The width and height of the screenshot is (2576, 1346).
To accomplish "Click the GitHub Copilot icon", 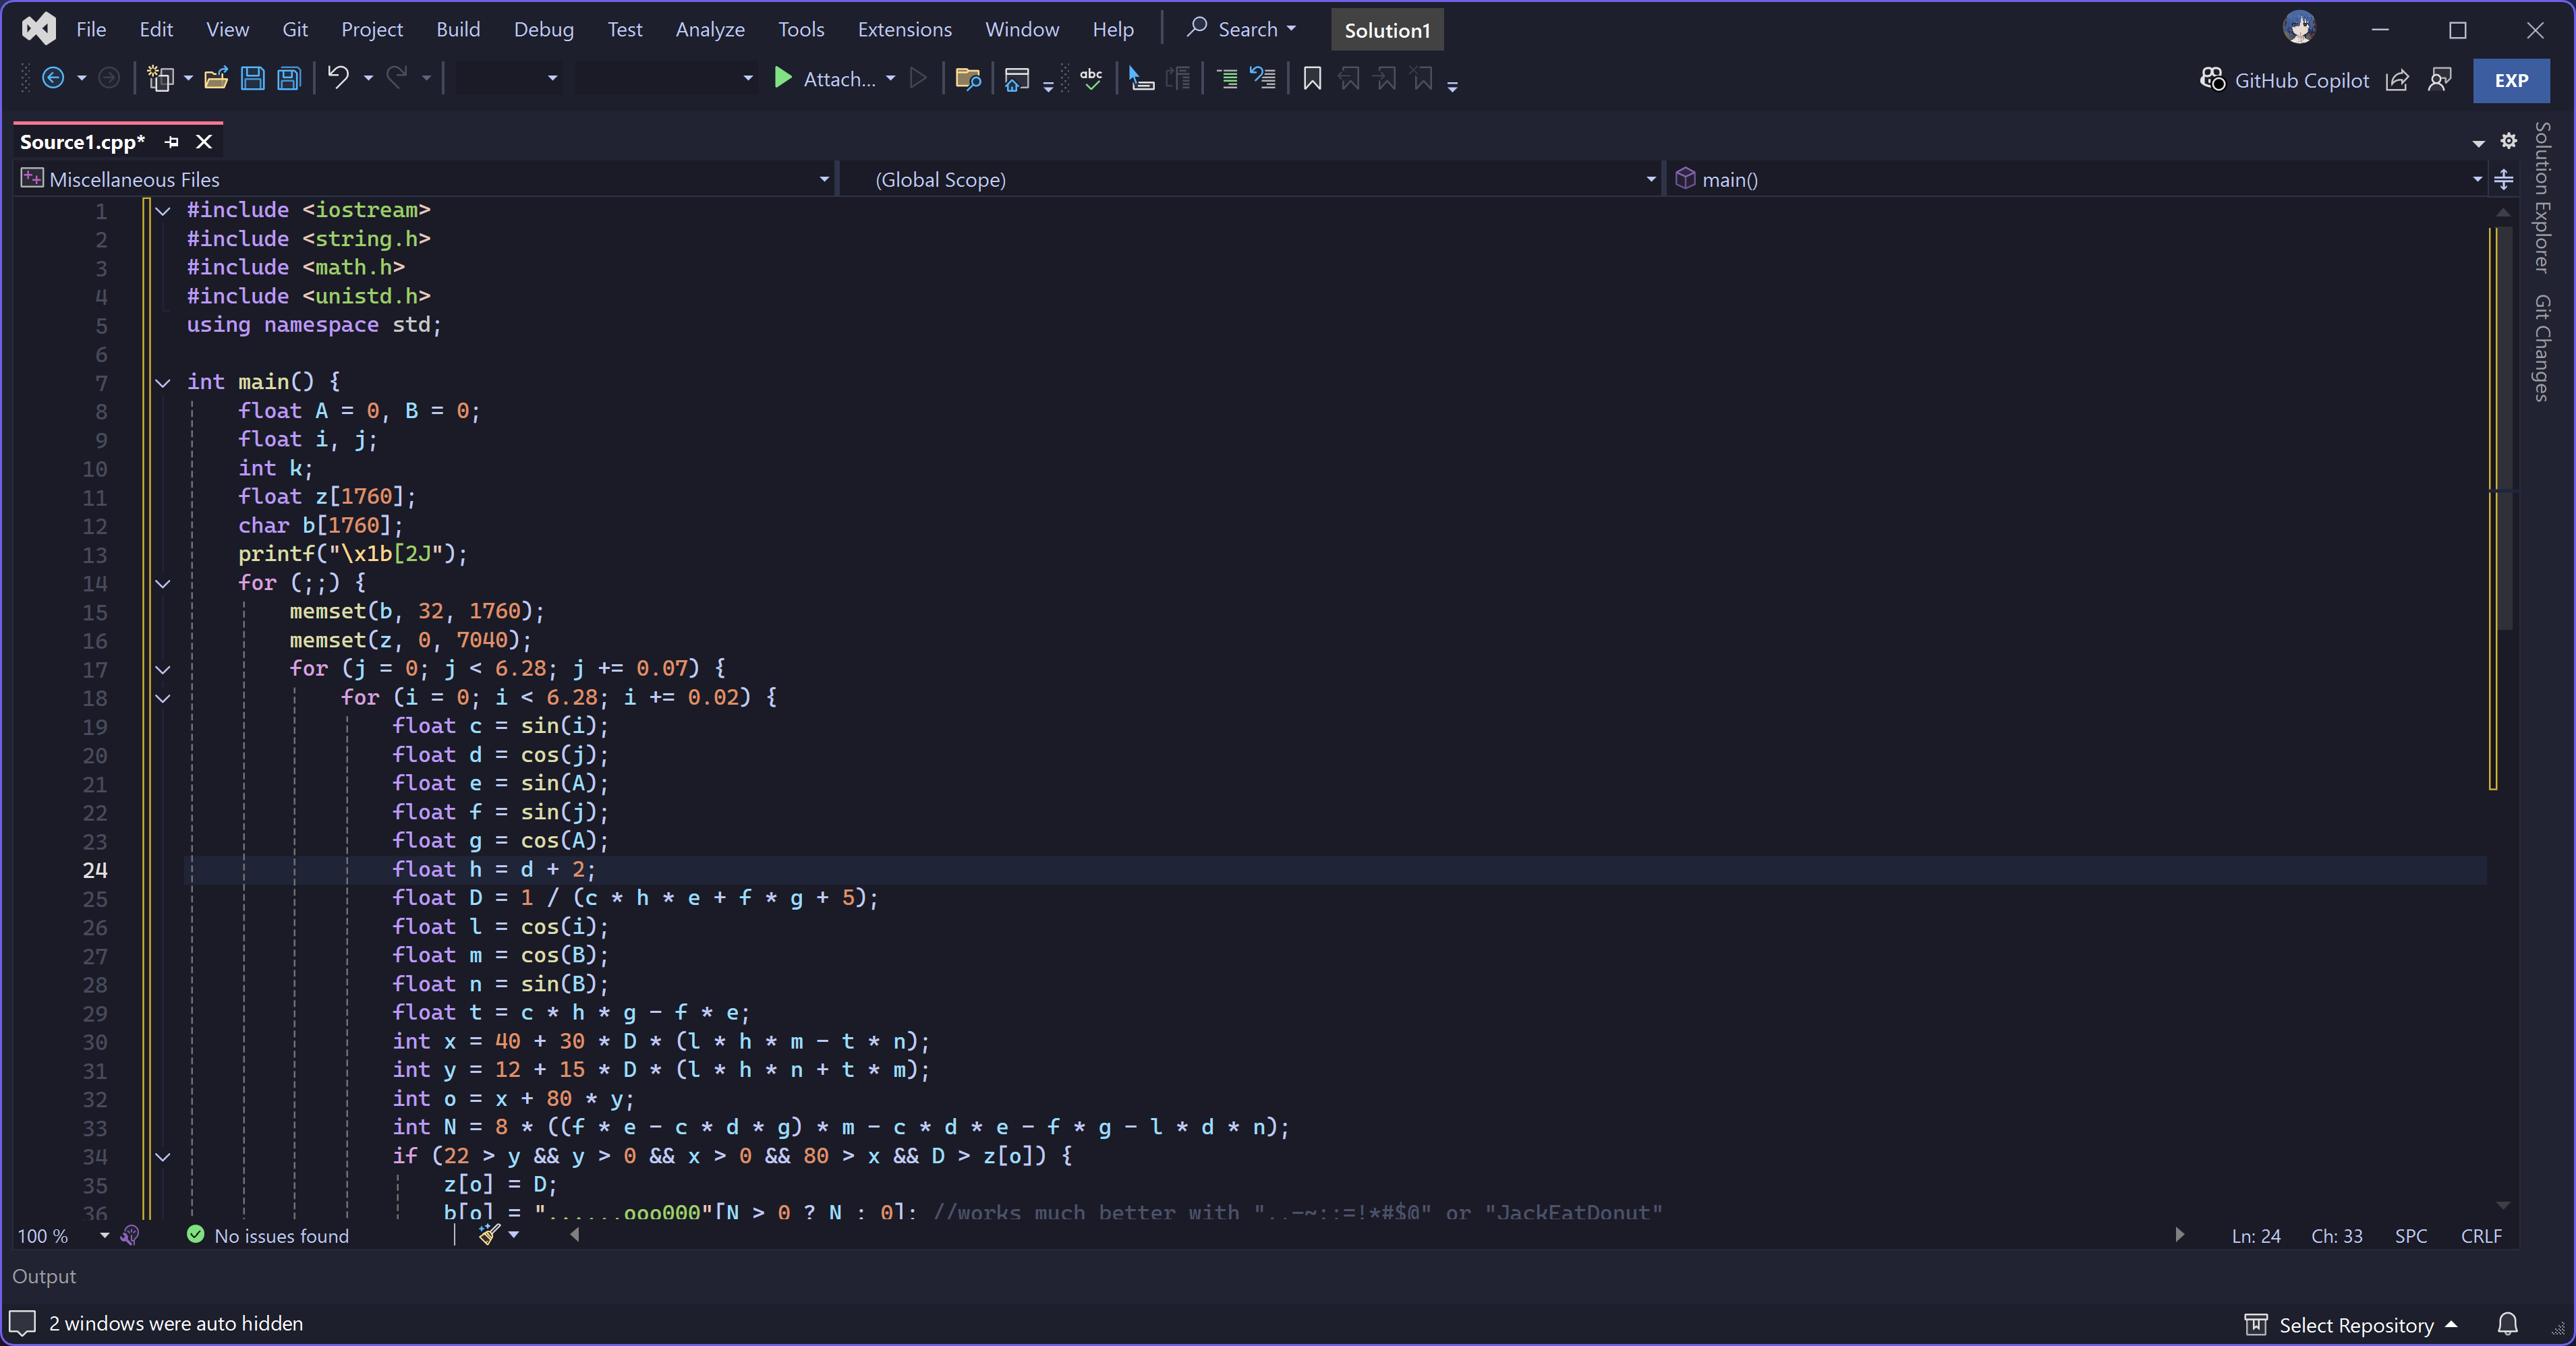I will pyautogui.click(x=2212, y=79).
